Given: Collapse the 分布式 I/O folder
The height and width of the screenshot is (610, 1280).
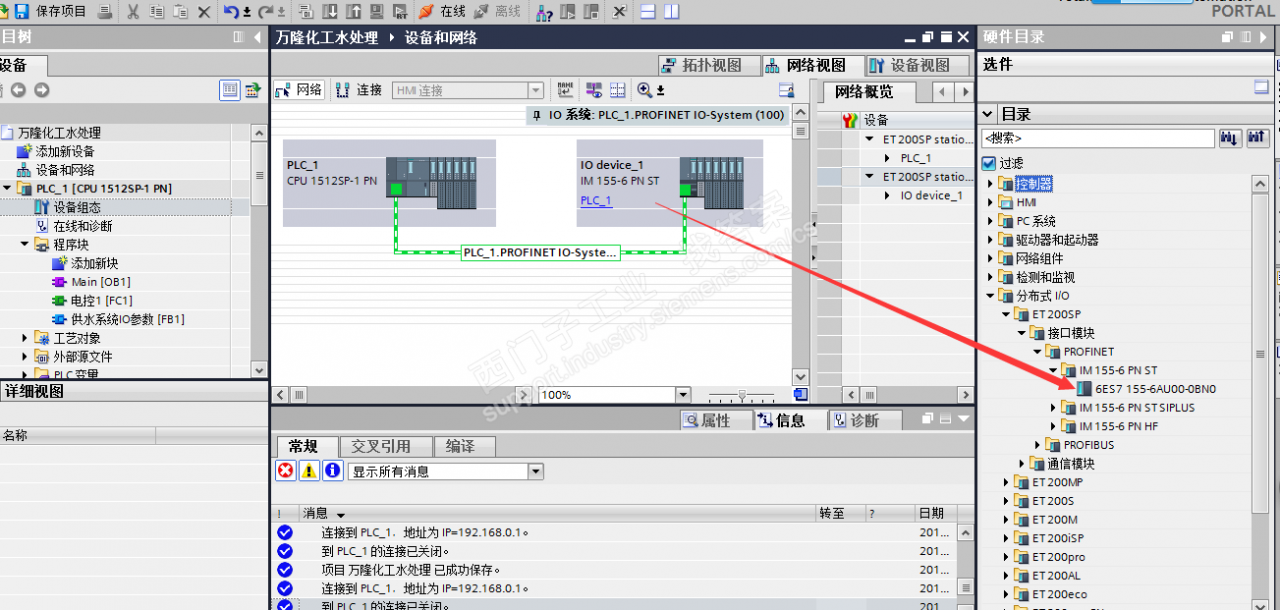Looking at the screenshot, I should pos(991,296).
